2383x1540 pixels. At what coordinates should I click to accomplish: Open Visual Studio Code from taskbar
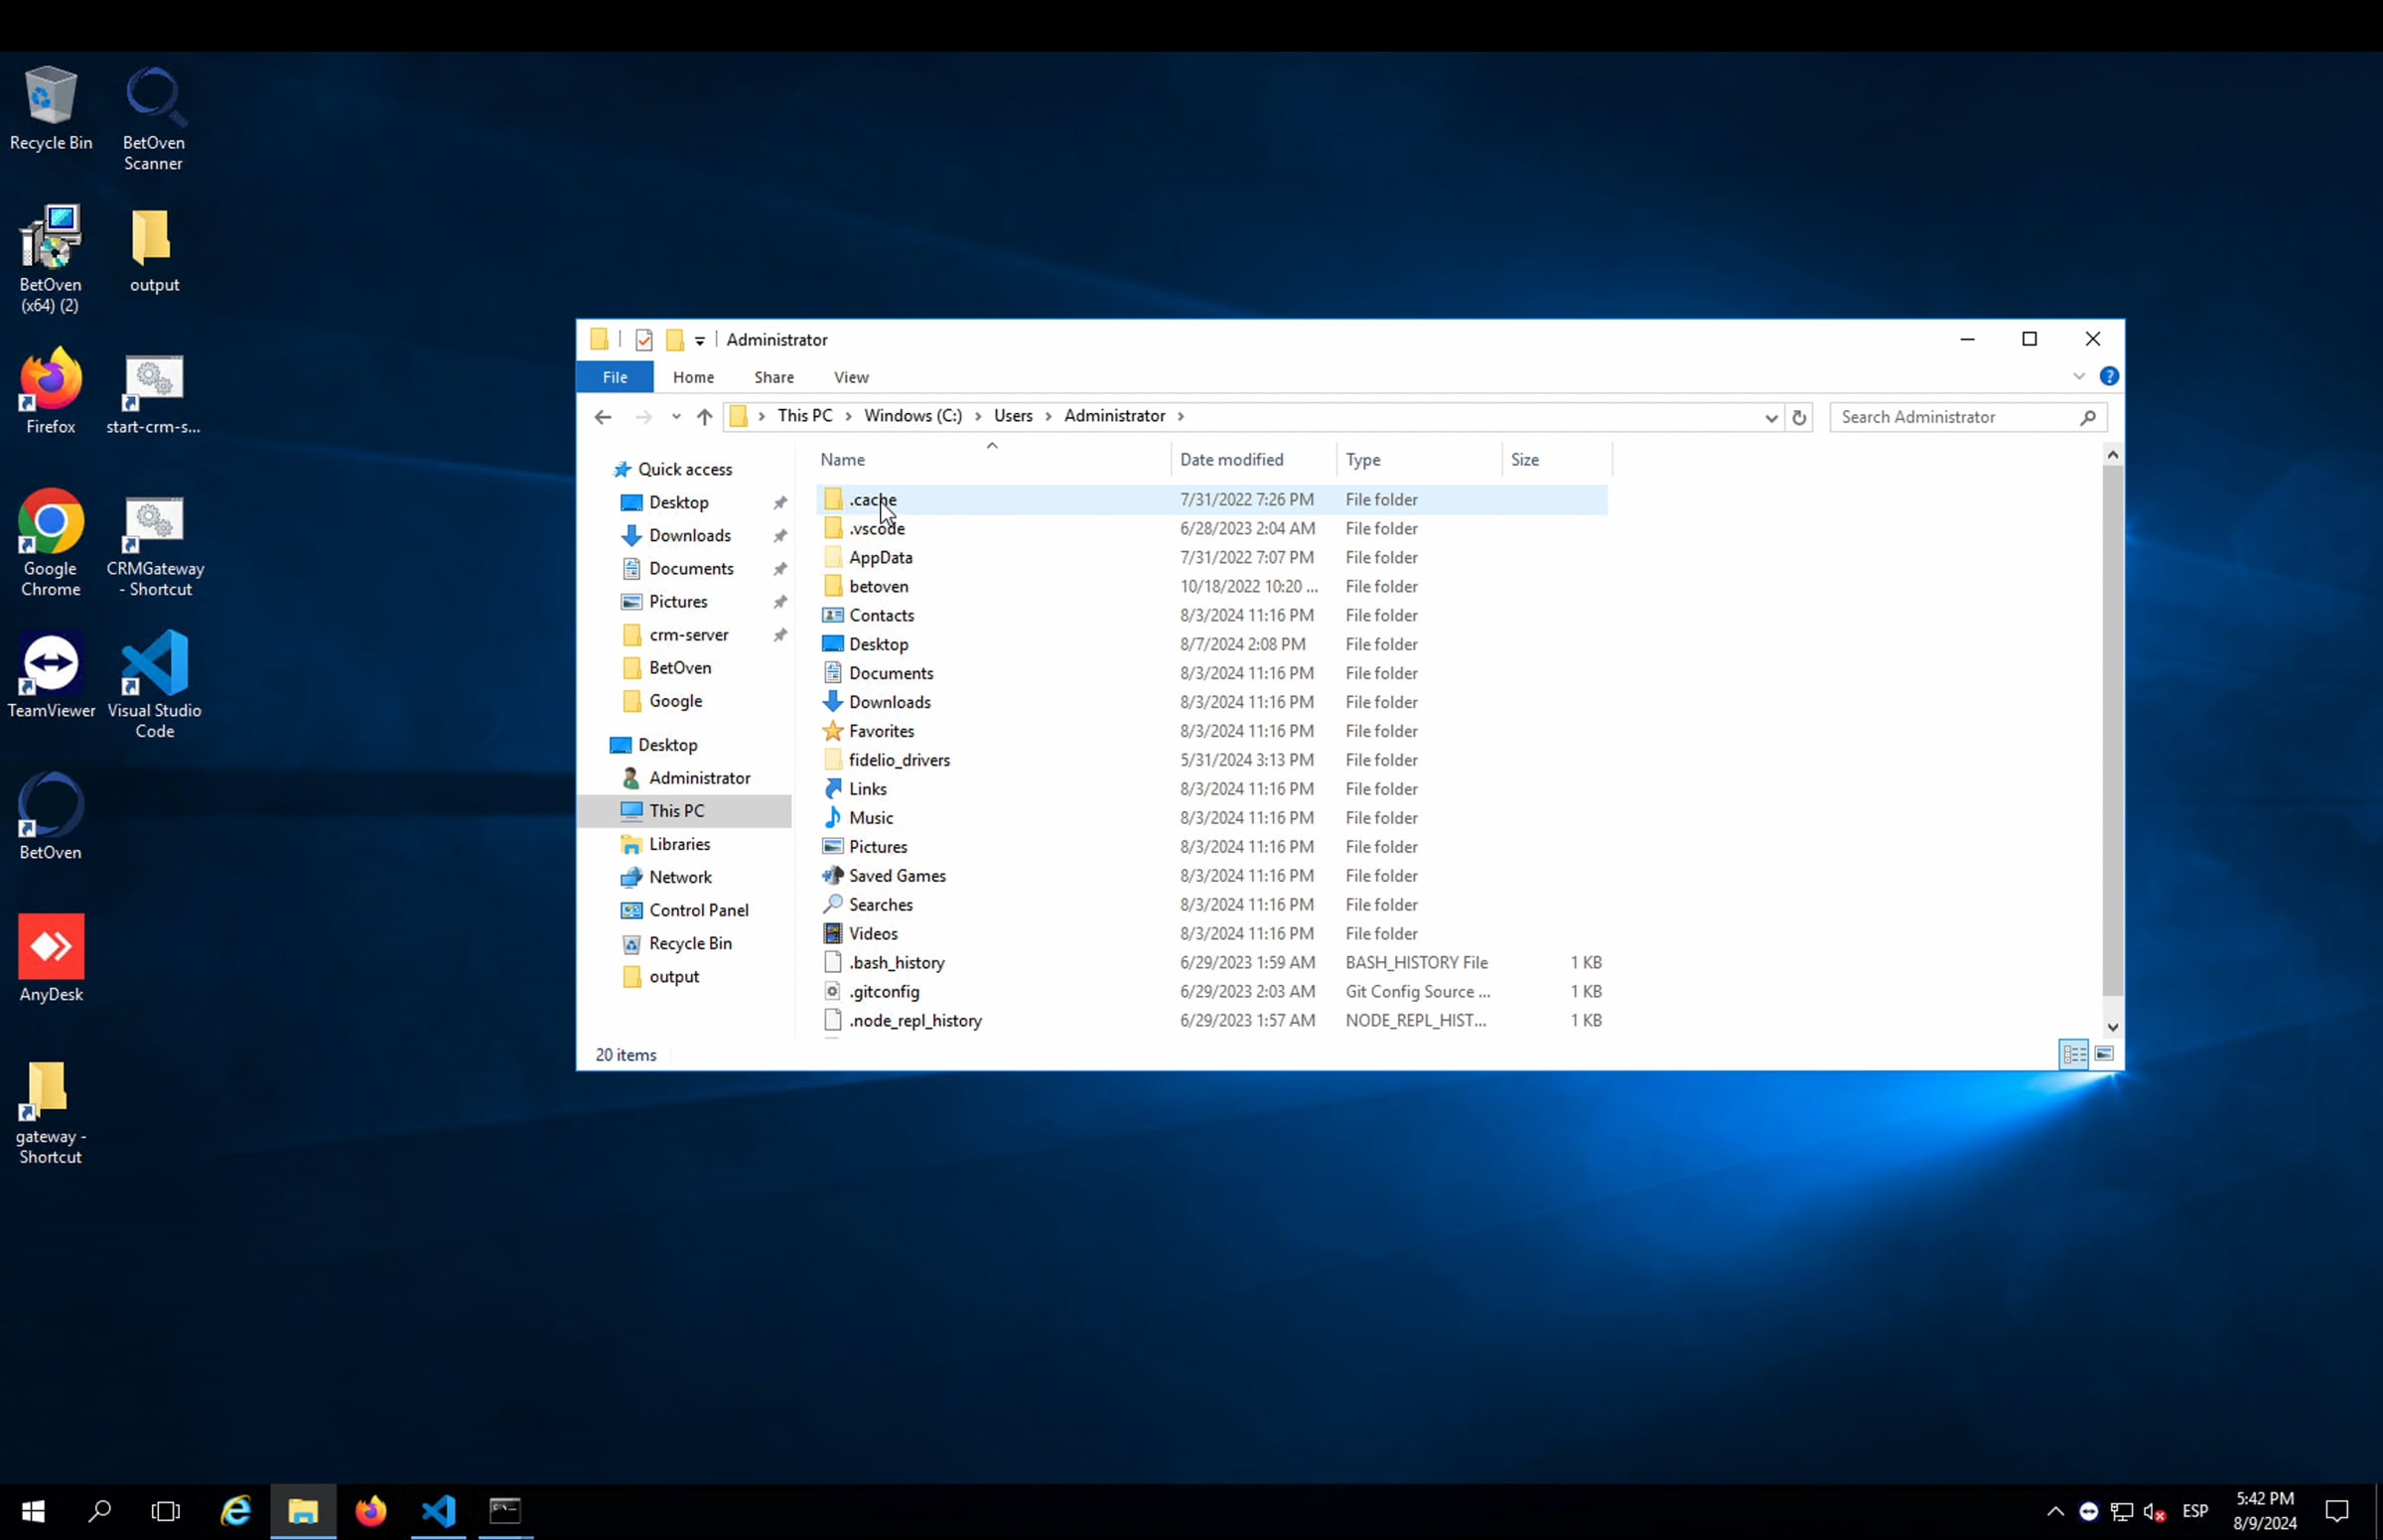tap(438, 1510)
